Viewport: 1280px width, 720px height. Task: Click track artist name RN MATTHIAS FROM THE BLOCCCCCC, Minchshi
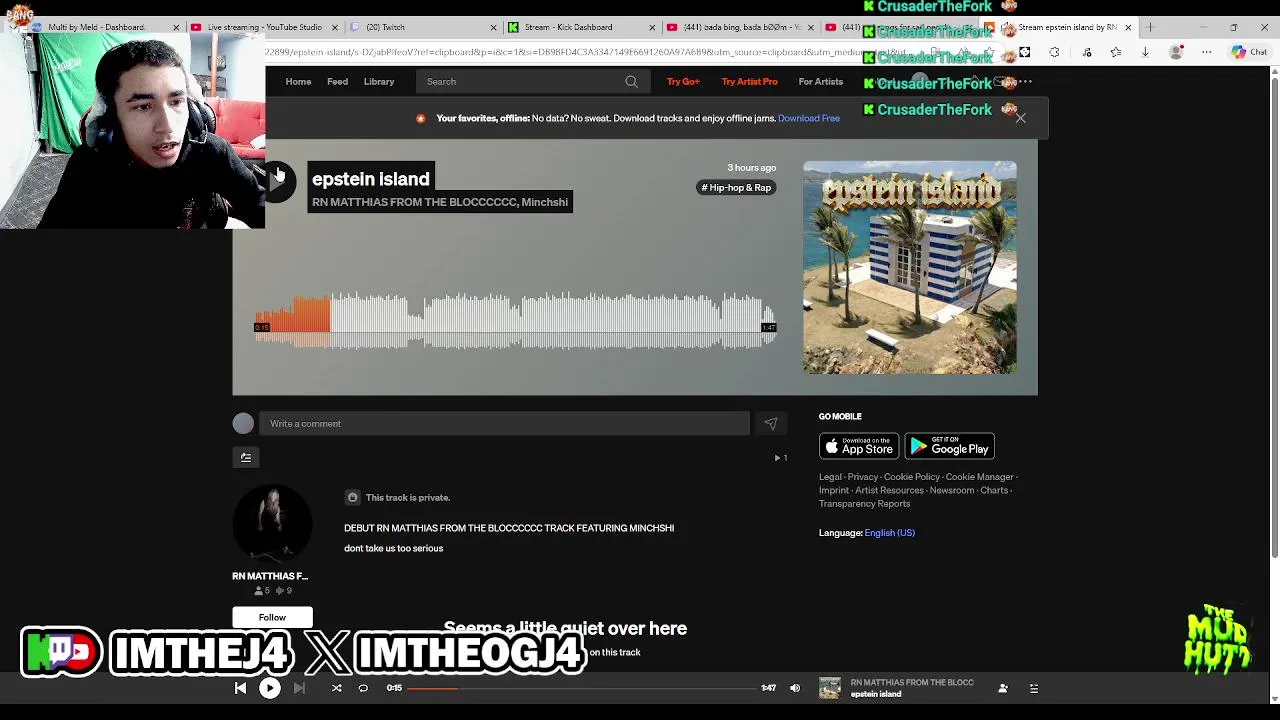440,202
